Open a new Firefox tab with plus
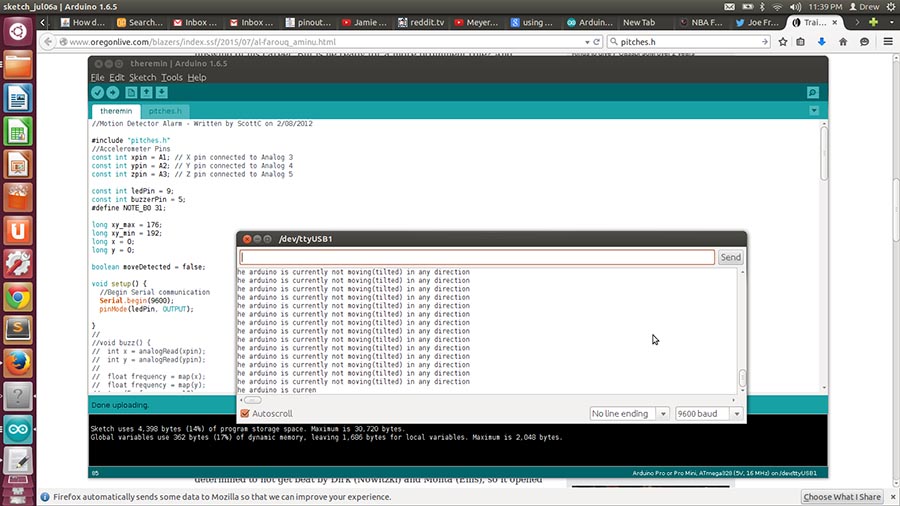Screen dimensions: 900x506 click(x=874, y=22)
